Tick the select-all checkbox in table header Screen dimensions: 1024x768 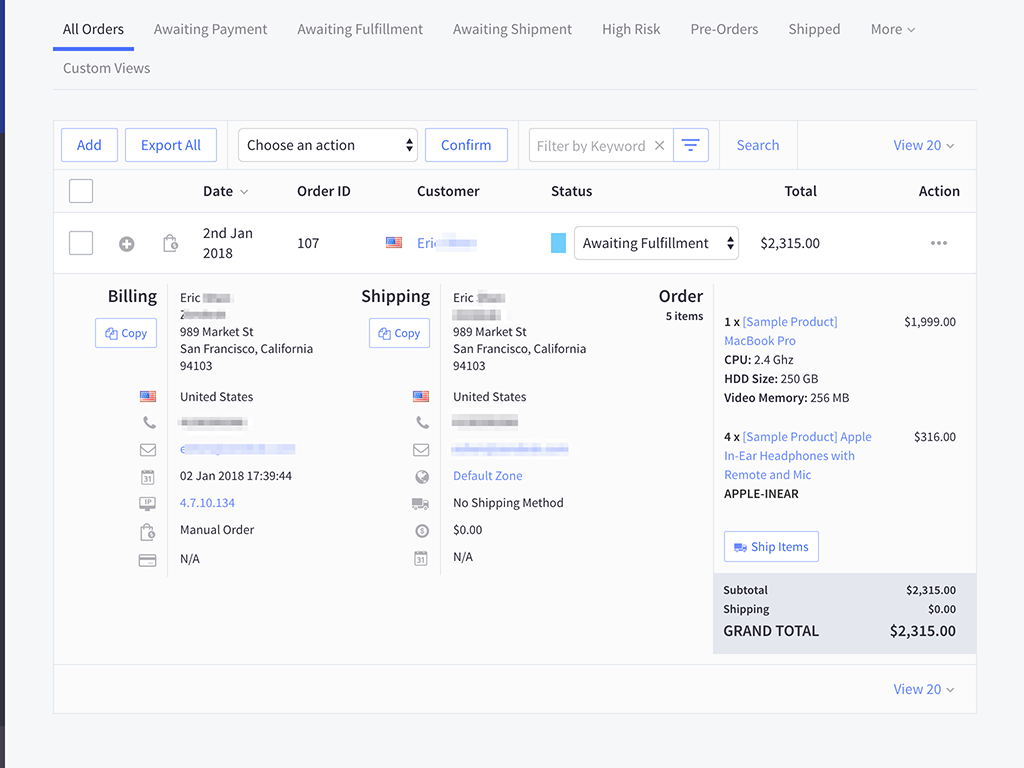[81, 191]
